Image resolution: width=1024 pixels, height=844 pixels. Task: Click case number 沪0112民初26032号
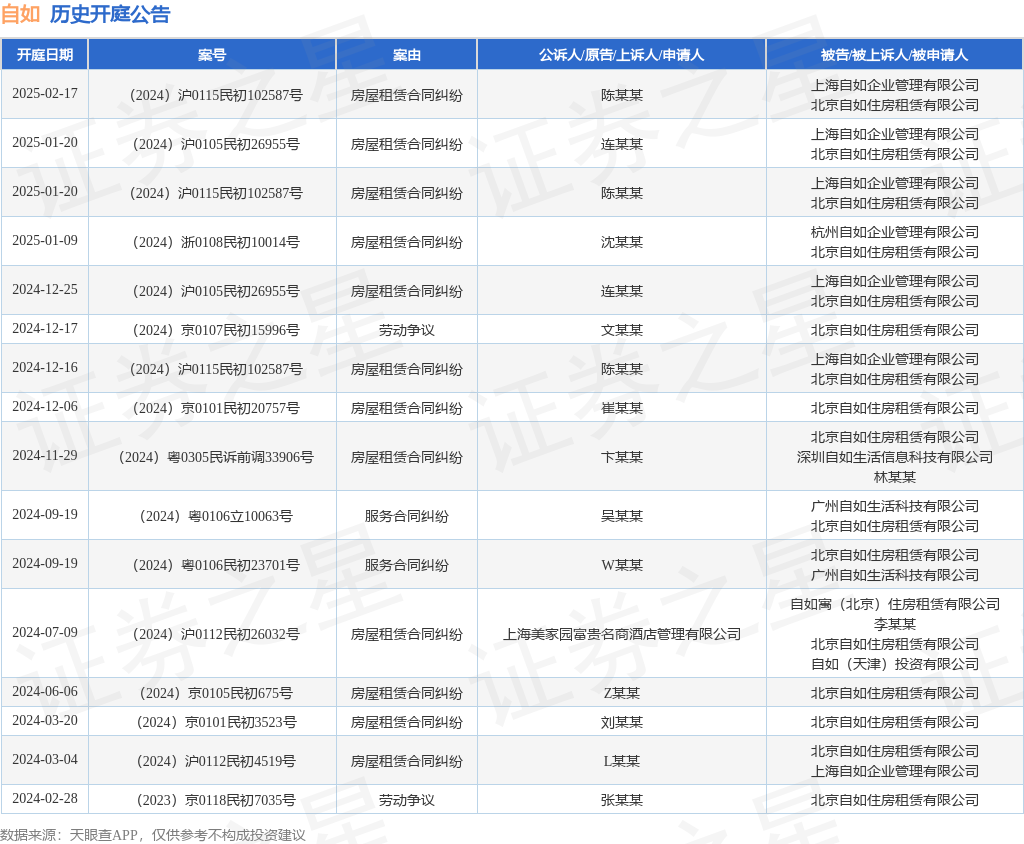[x=216, y=634]
